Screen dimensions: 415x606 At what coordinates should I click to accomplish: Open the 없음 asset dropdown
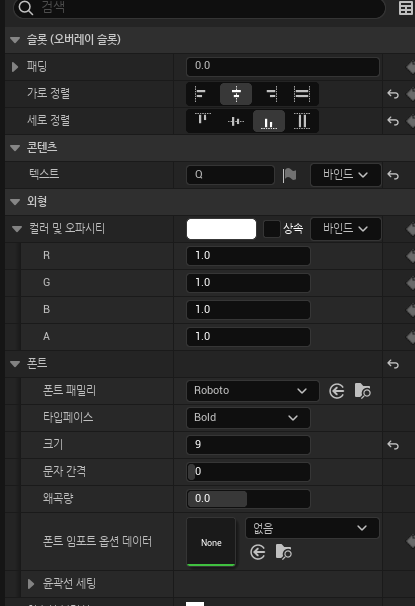312,528
